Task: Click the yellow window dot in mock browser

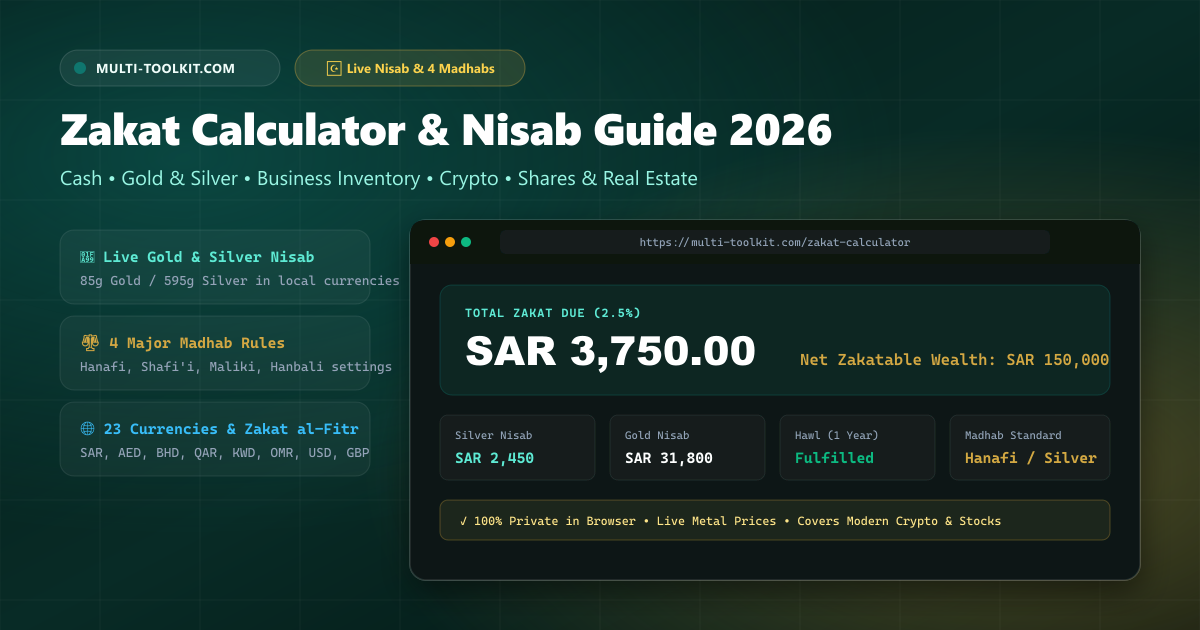Action: point(450,242)
